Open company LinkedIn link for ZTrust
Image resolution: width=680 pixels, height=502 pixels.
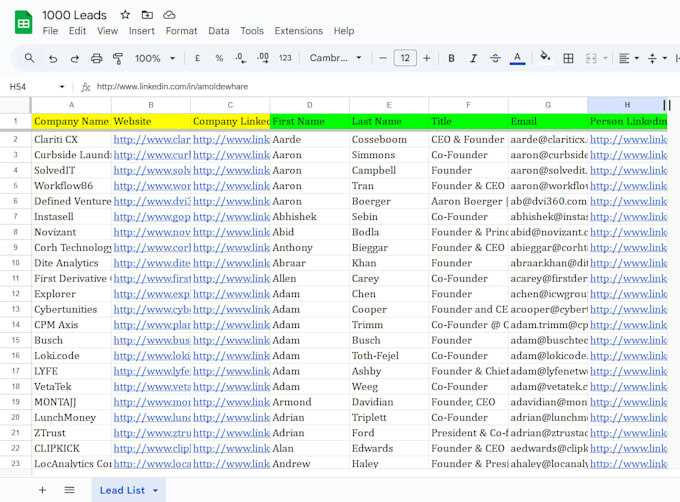(x=232, y=433)
